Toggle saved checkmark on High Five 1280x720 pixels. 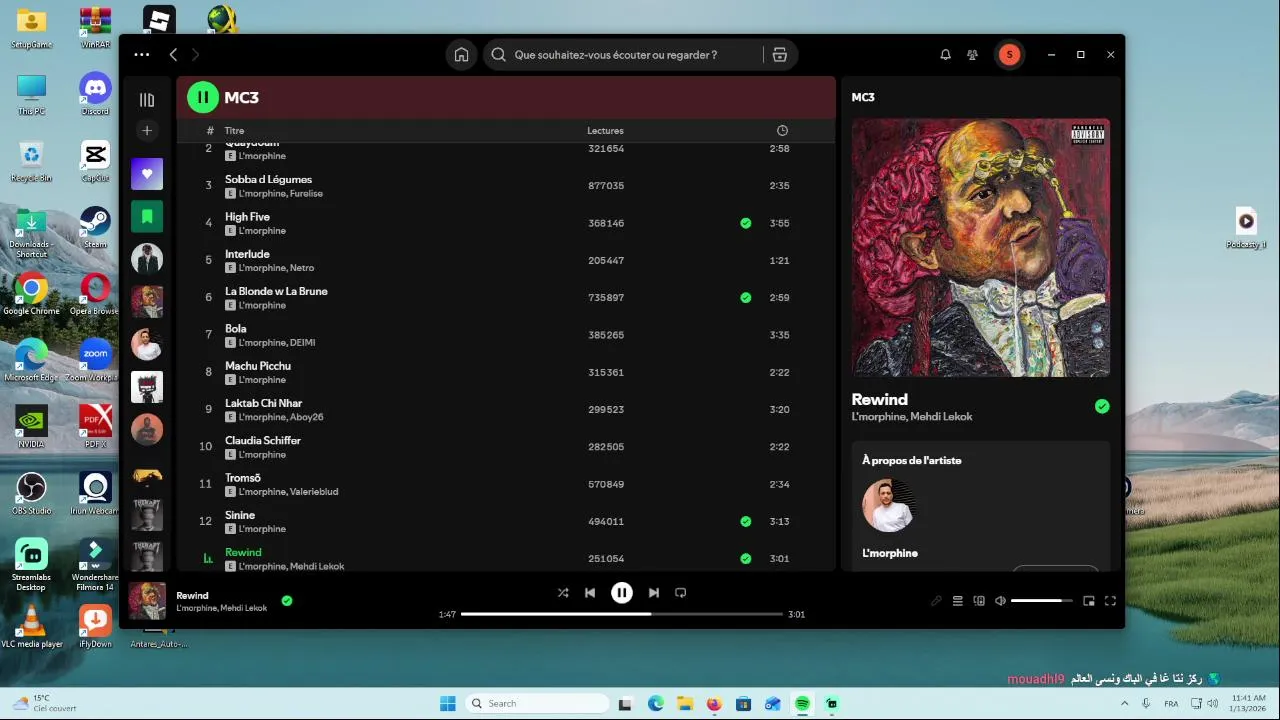745,223
